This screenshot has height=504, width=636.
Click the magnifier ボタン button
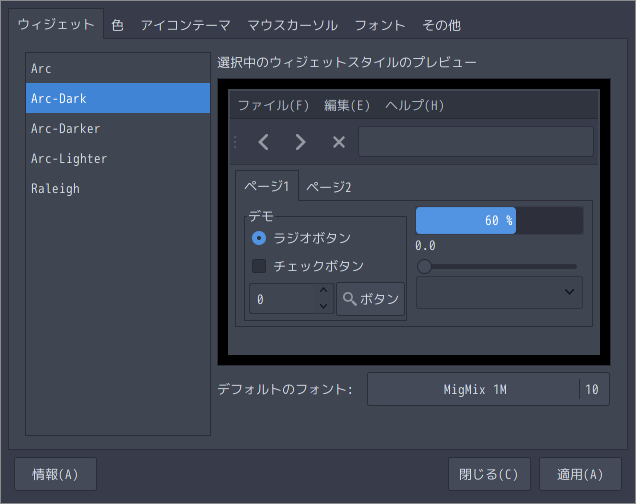[x=370, y=299]
